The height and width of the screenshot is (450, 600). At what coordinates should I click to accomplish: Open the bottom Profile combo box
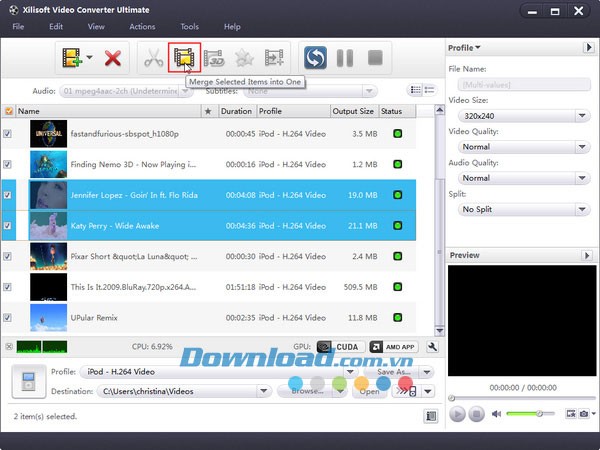point(218,372)
